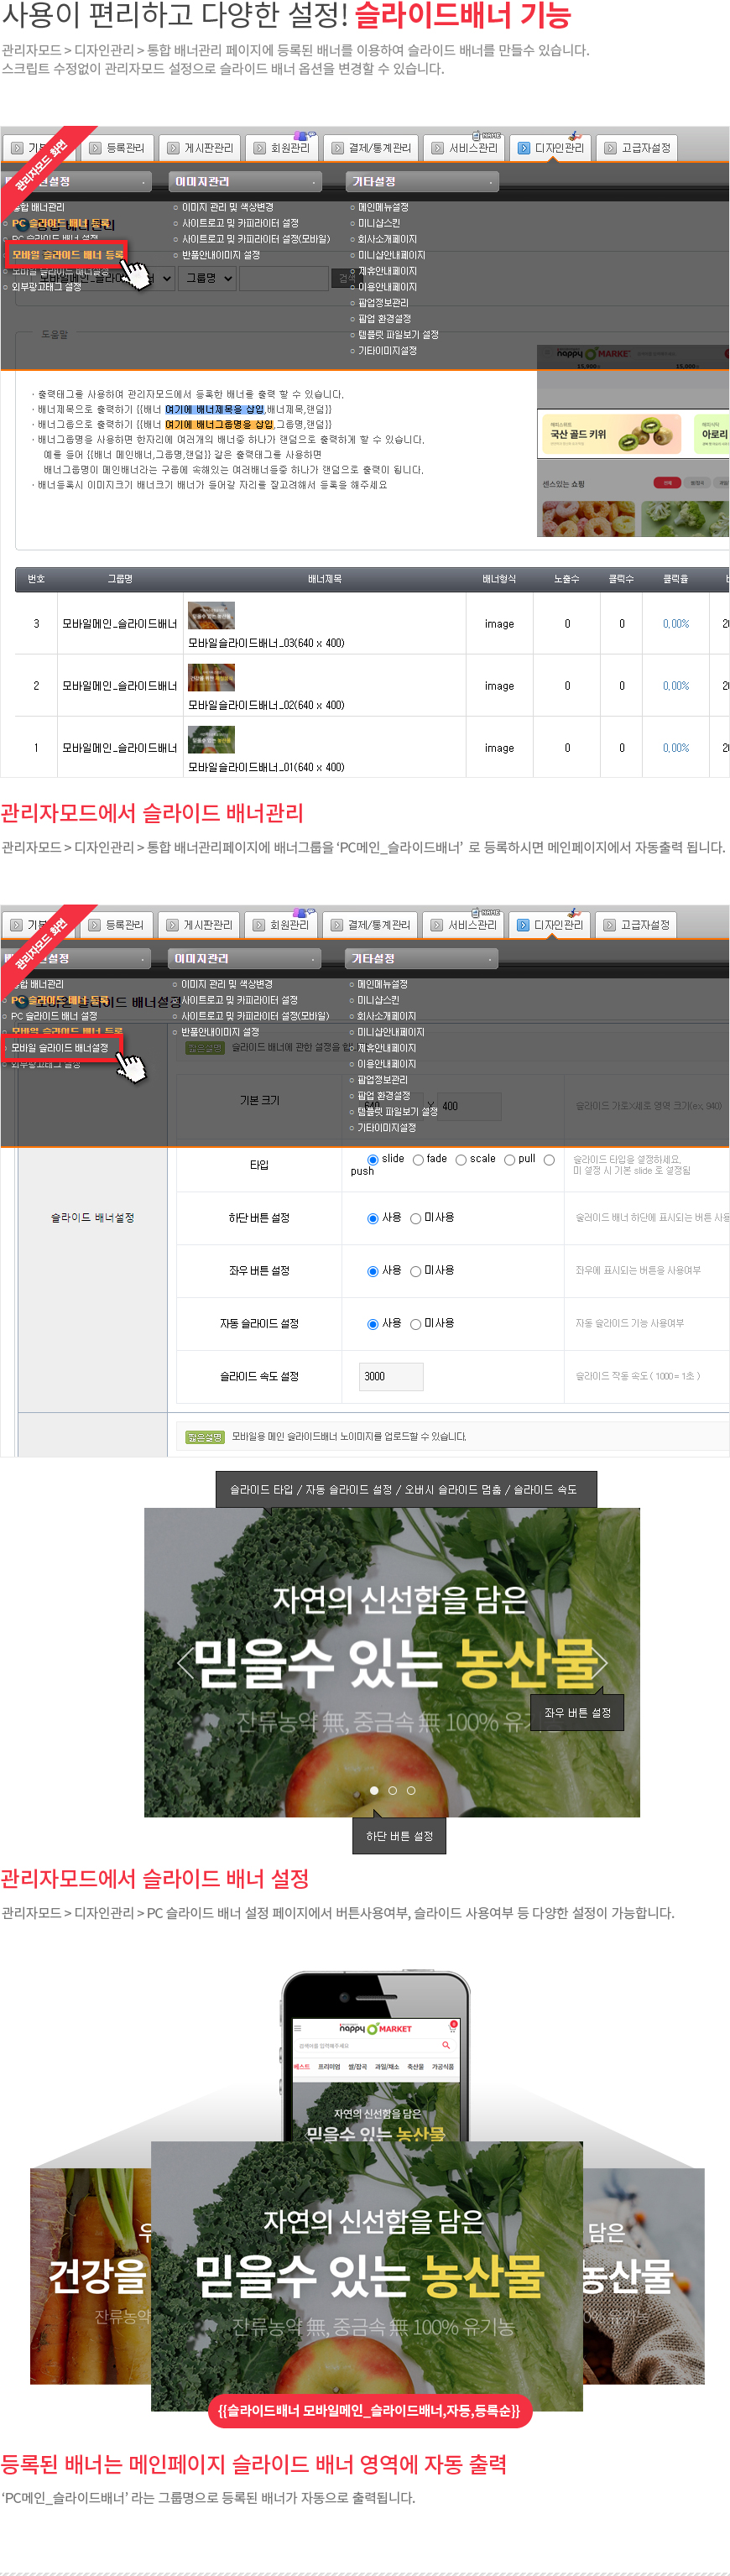Click arrow icon of 서비스관리 tab, lower screenshot

436,925
